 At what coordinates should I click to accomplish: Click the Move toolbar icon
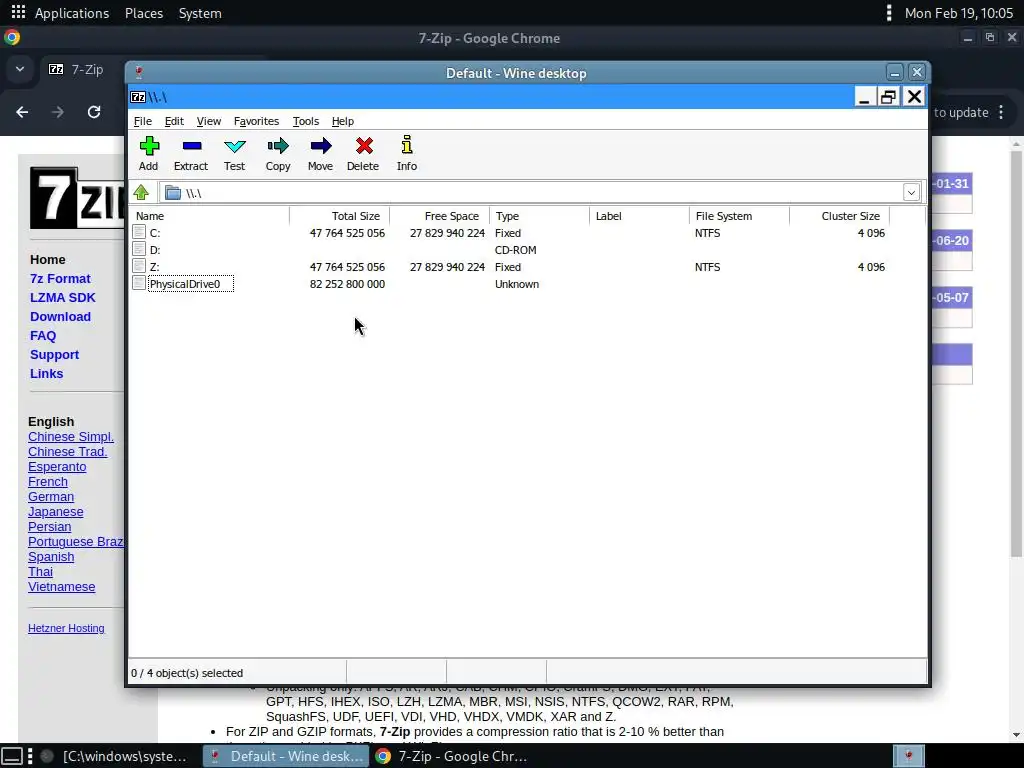[x=321, y=146]
